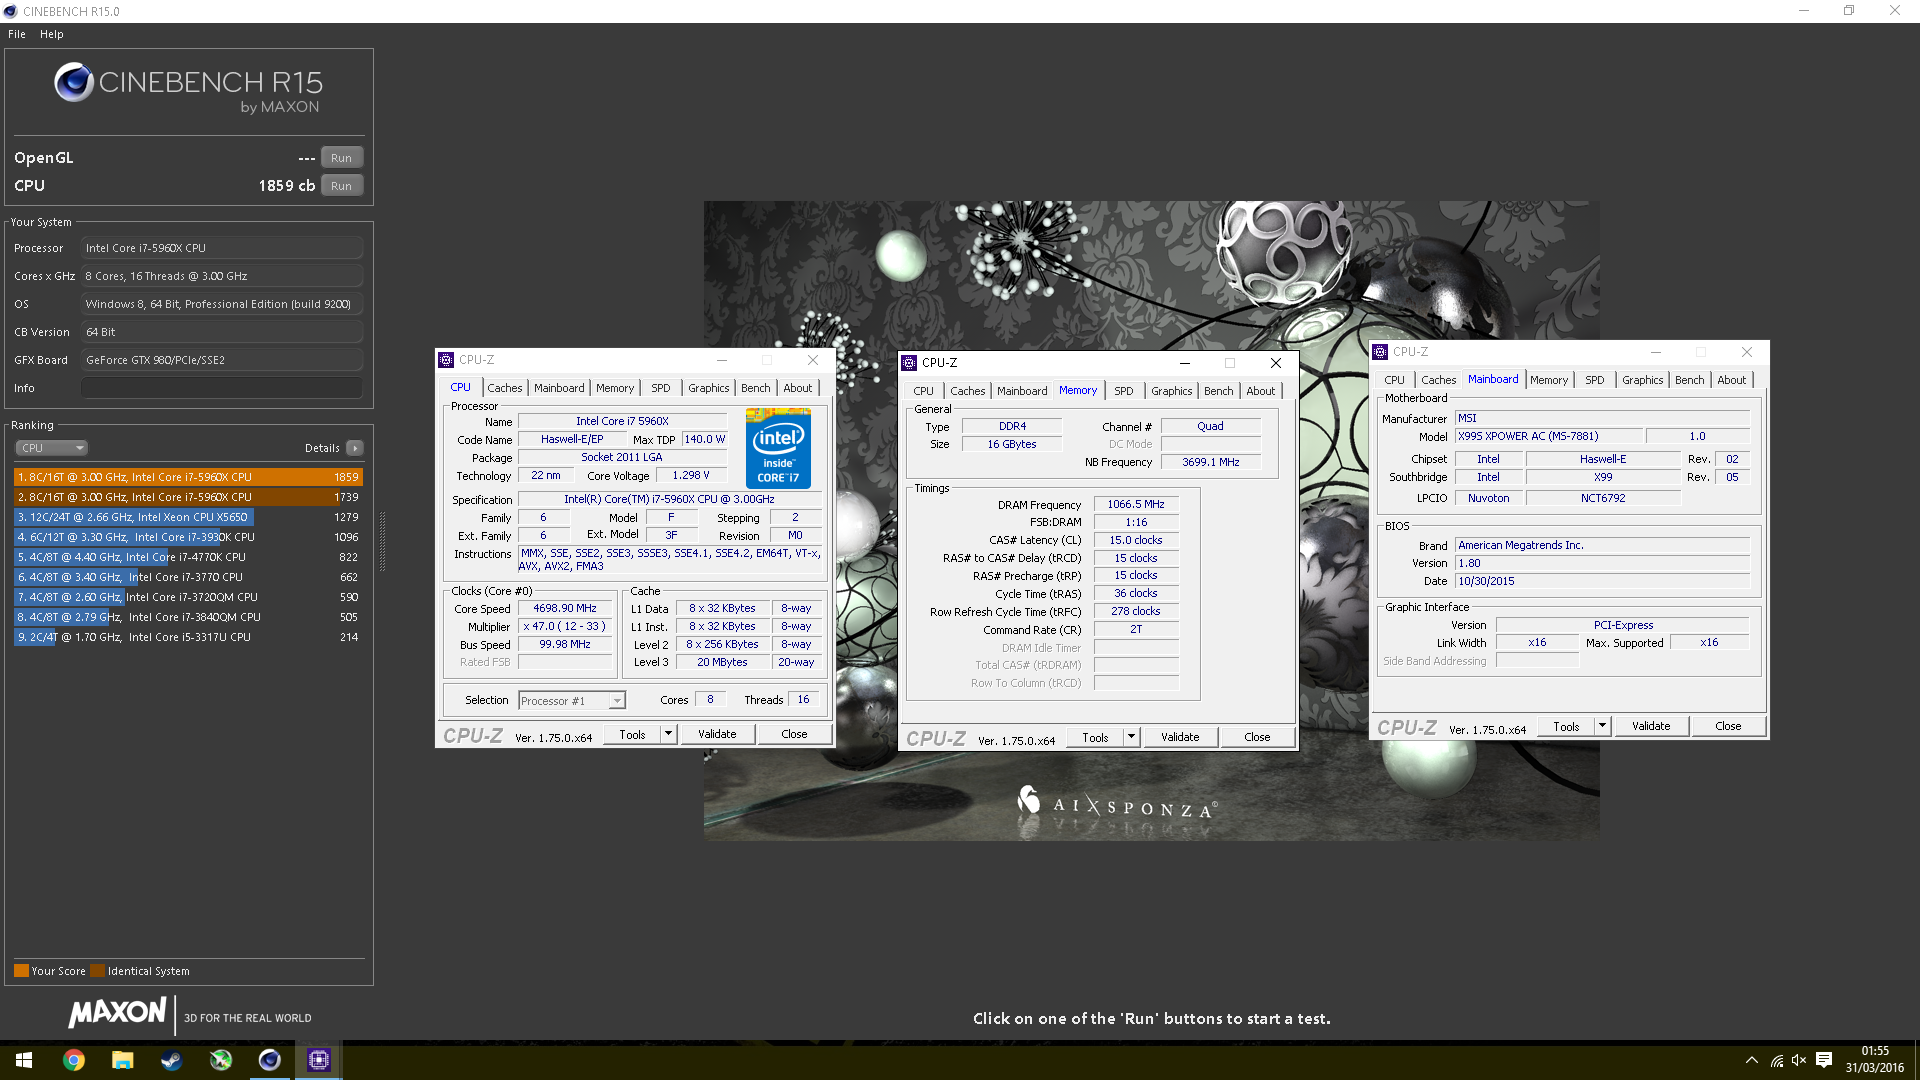Image resolution: width=1920 pixels, height=1080 pixels.
Task: Click the DRAM Frequency 1066.5 MHz value
Action: [1136, 504]
